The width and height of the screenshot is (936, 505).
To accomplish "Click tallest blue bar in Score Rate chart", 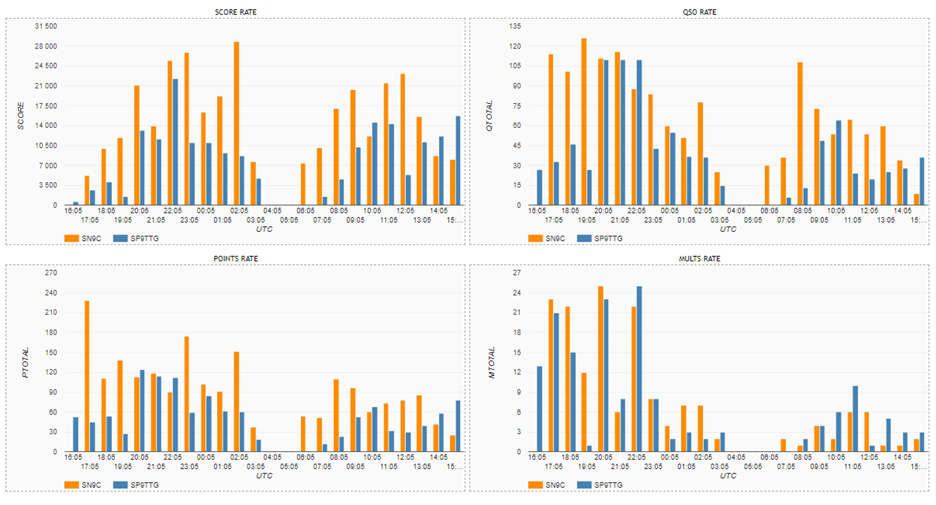I will point(176,142).
